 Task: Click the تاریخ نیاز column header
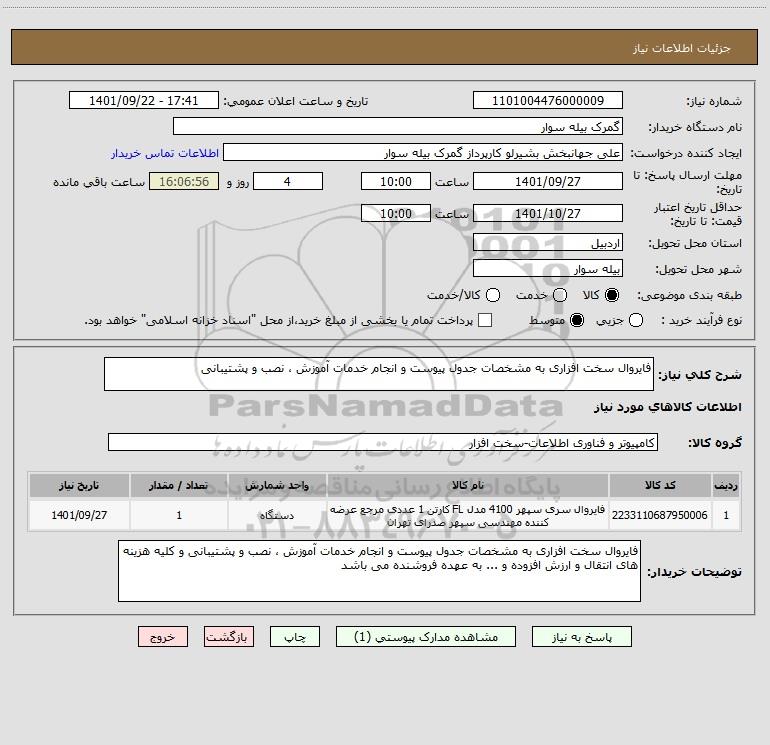pos(79,485)
